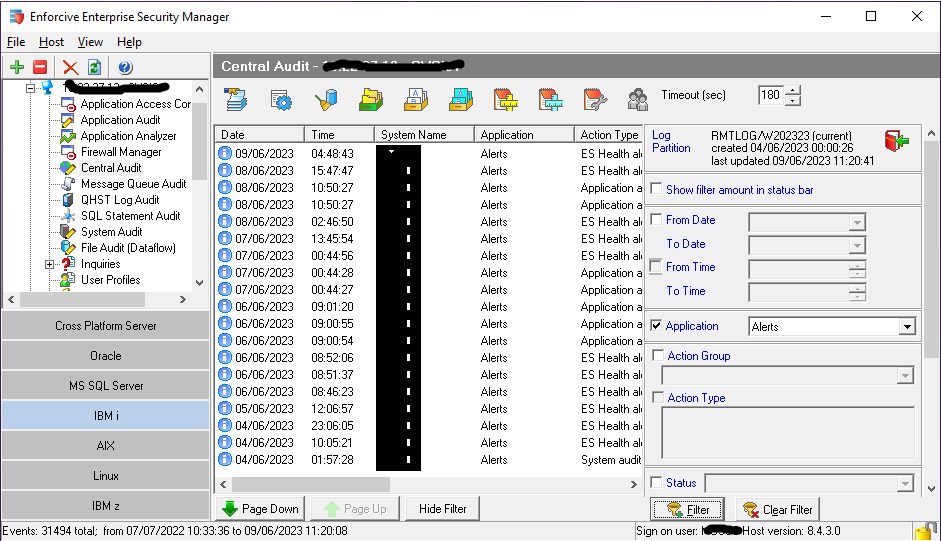Click the yellow A-B card drawer icon
The width and height of the screenshot is (941, 541).
[x=416, y=100]
